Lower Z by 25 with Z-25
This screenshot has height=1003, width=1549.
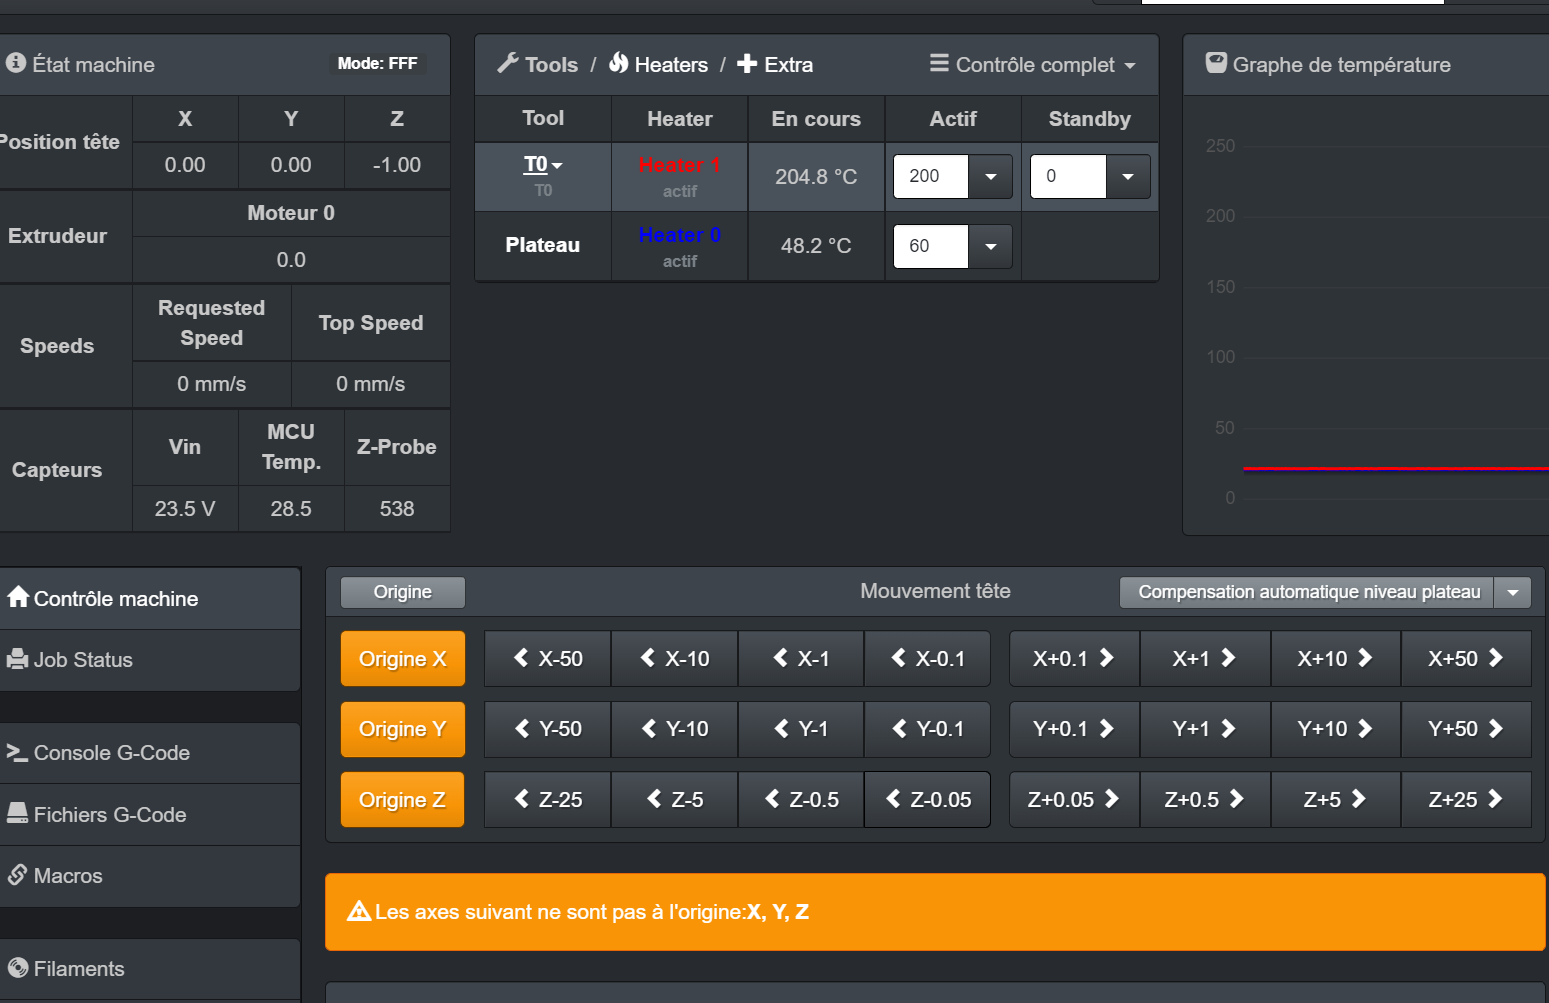[x=547, y=800]
